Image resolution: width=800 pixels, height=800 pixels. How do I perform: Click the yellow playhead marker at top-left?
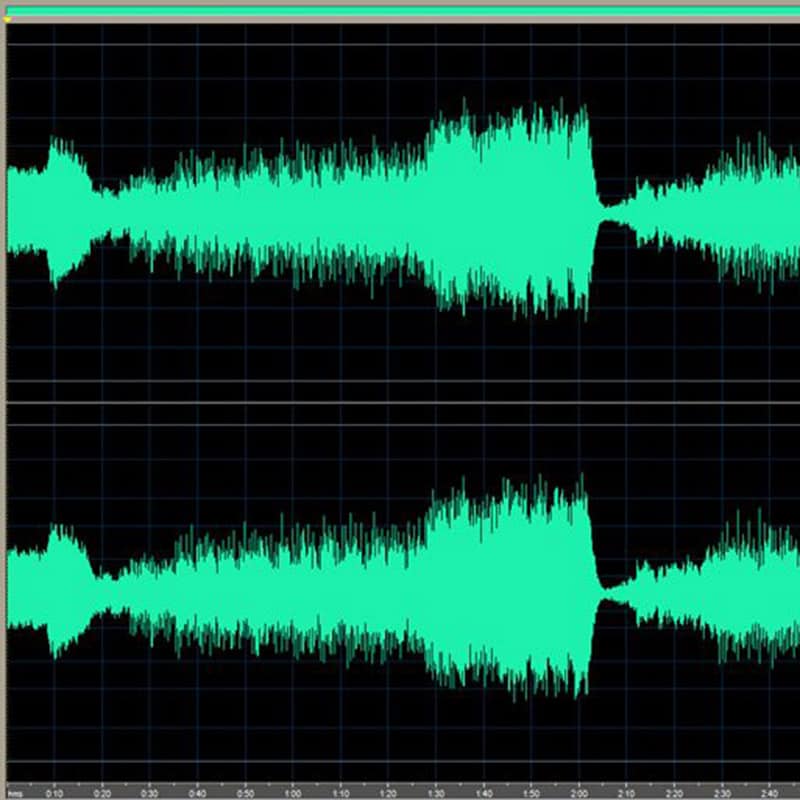pyautogui.click(x=8, y=18)
